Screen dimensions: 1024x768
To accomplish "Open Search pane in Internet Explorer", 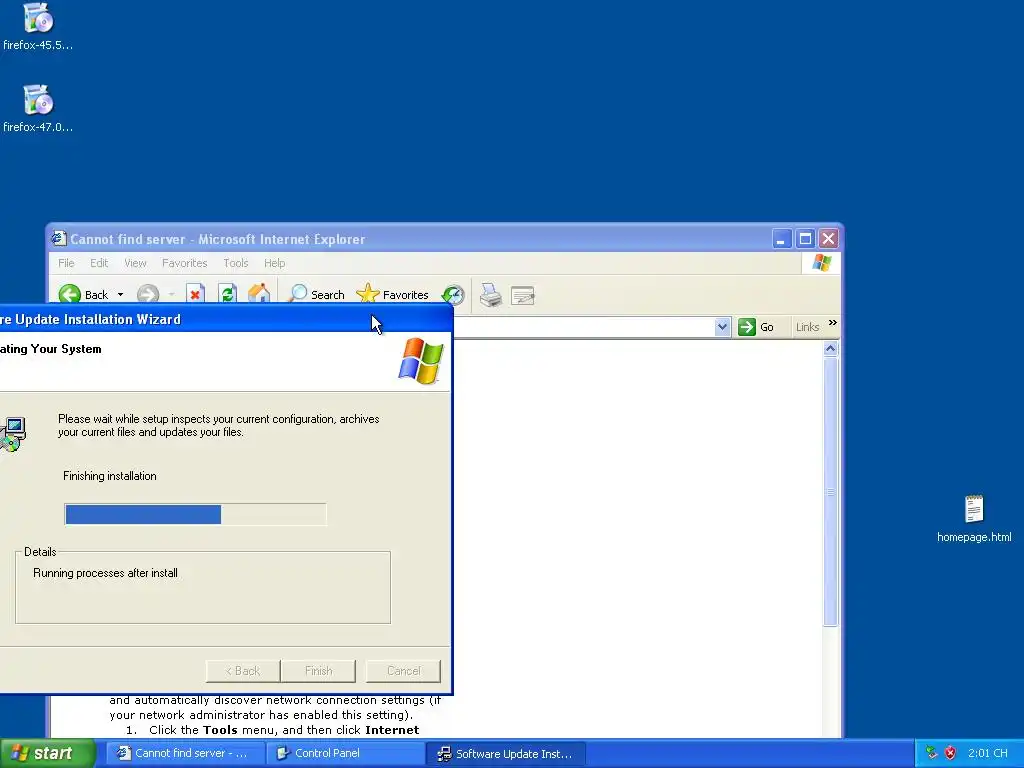I will tap(317, 295).
